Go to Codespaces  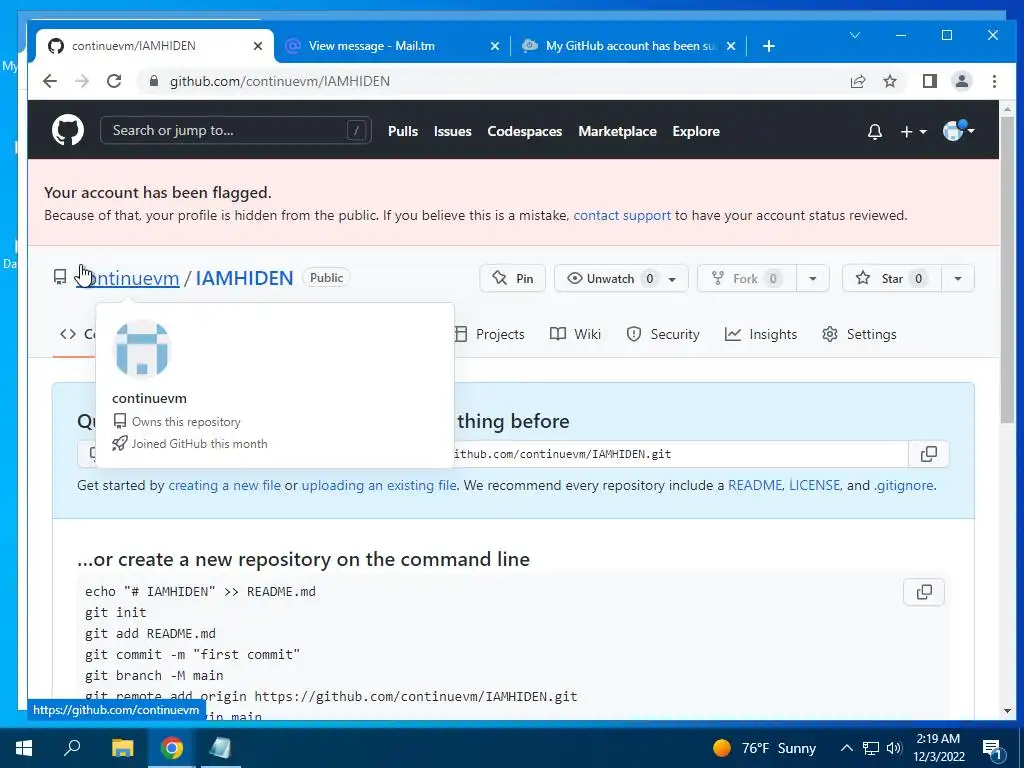click(x=524, y=131)
